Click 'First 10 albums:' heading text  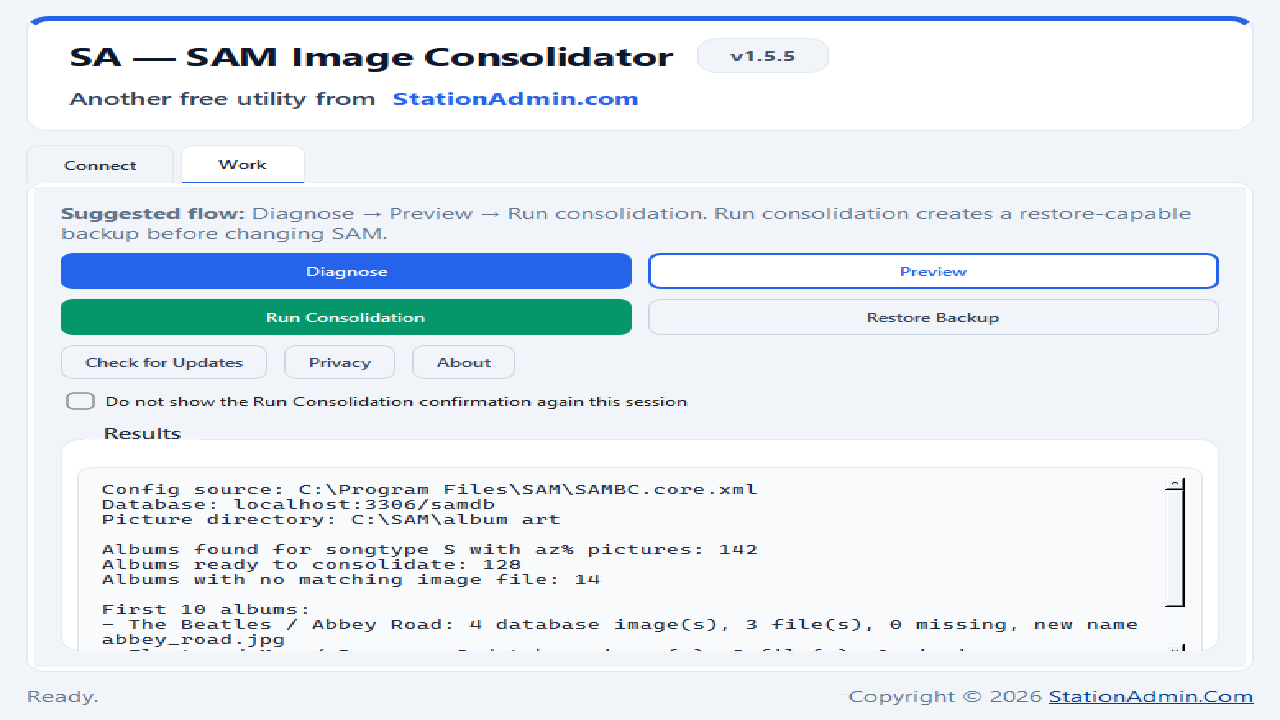tap(206, 609)
